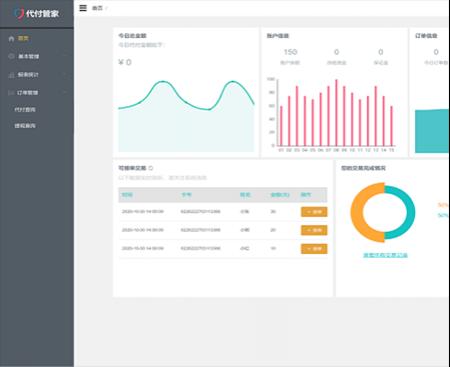Click the 账户信息 card heading
Screen dimensions: 450x367
[x=278, y=36]
